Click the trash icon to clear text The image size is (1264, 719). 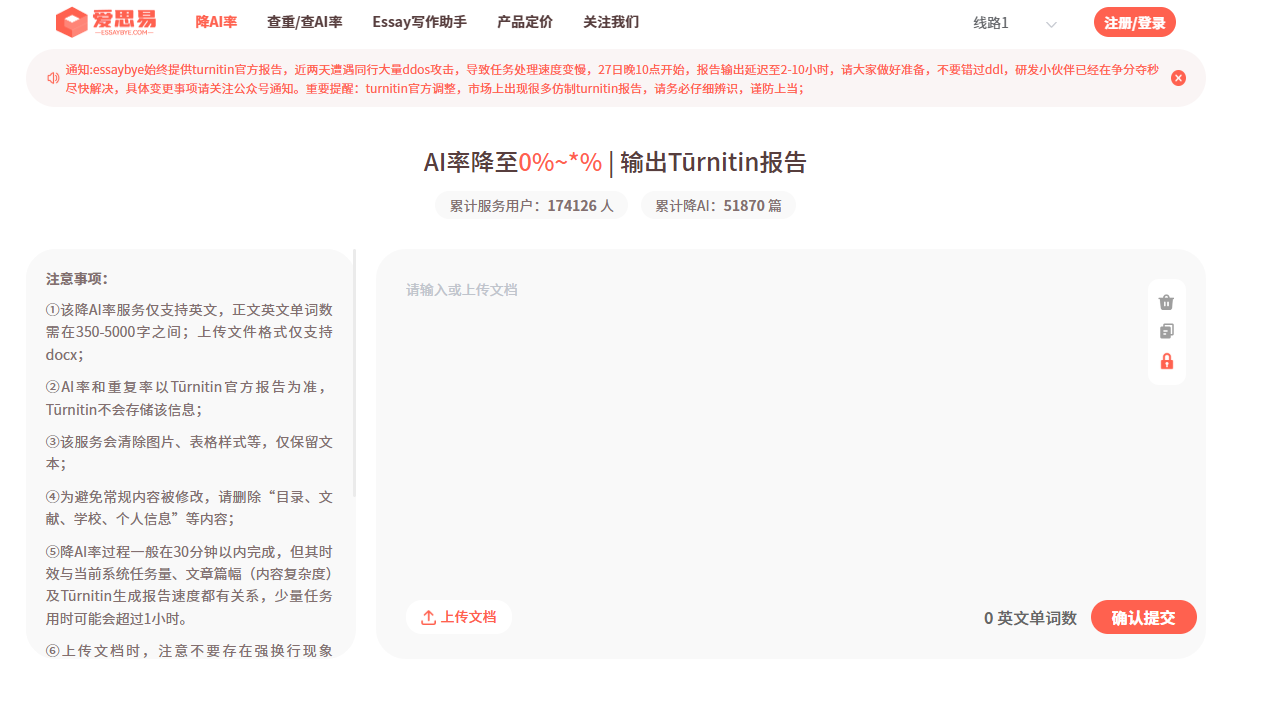(1166, 302)
